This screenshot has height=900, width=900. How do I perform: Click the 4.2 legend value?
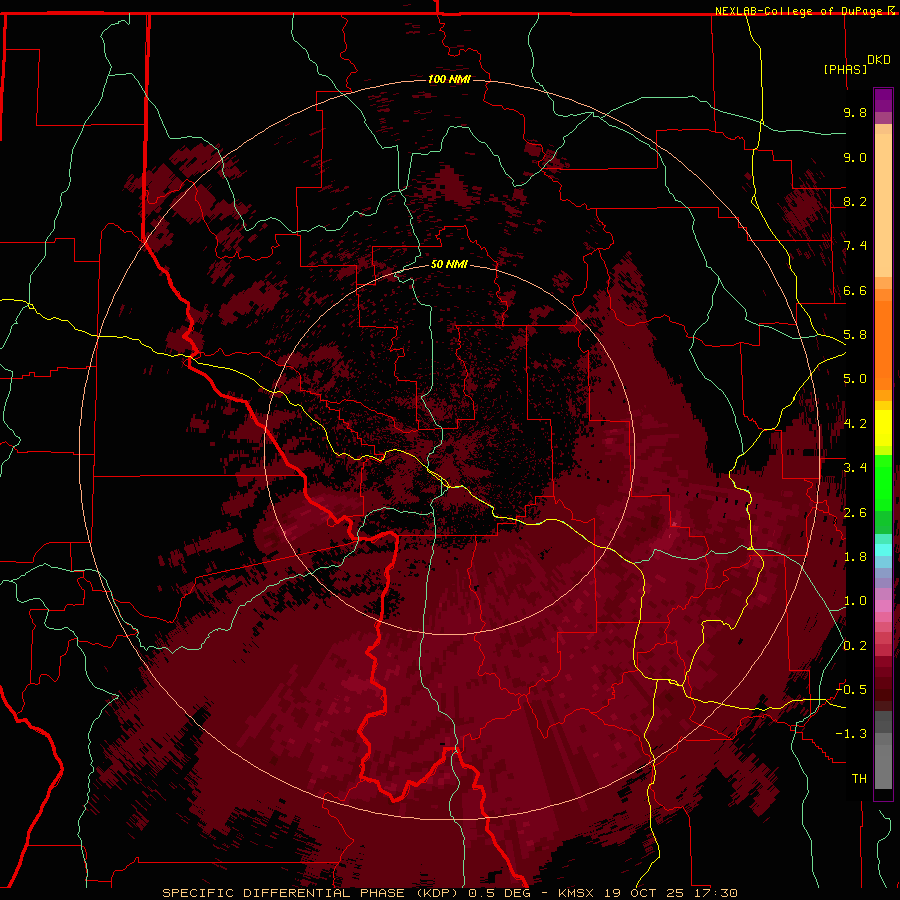point(855,424)
